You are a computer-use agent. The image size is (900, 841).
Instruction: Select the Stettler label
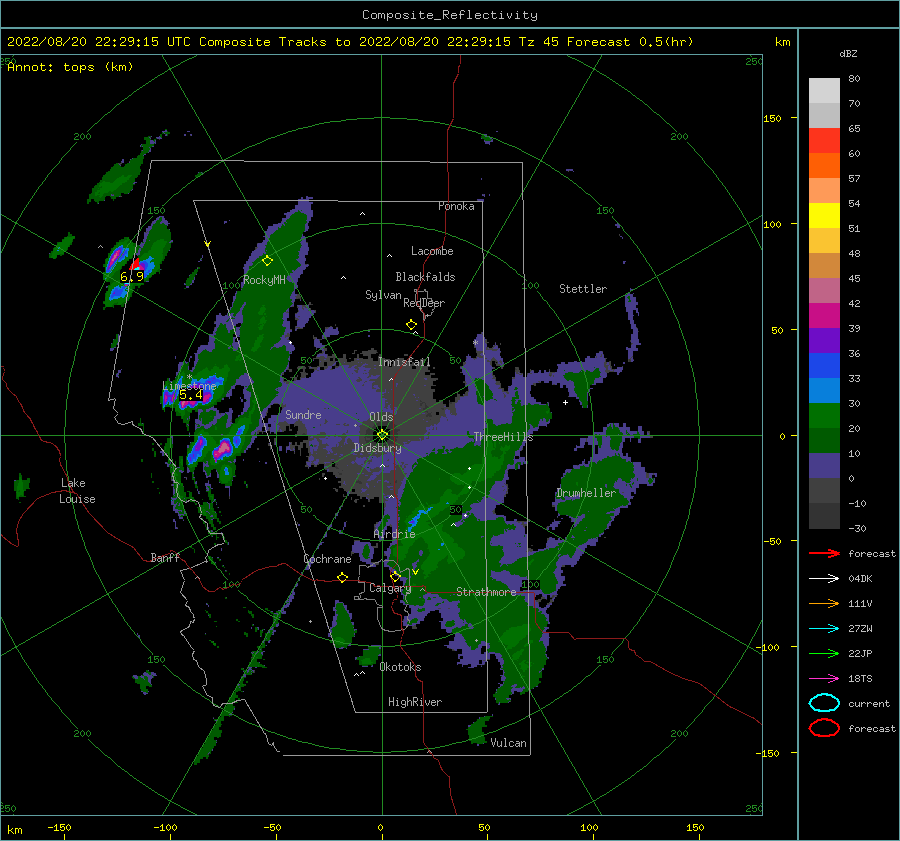583,289
